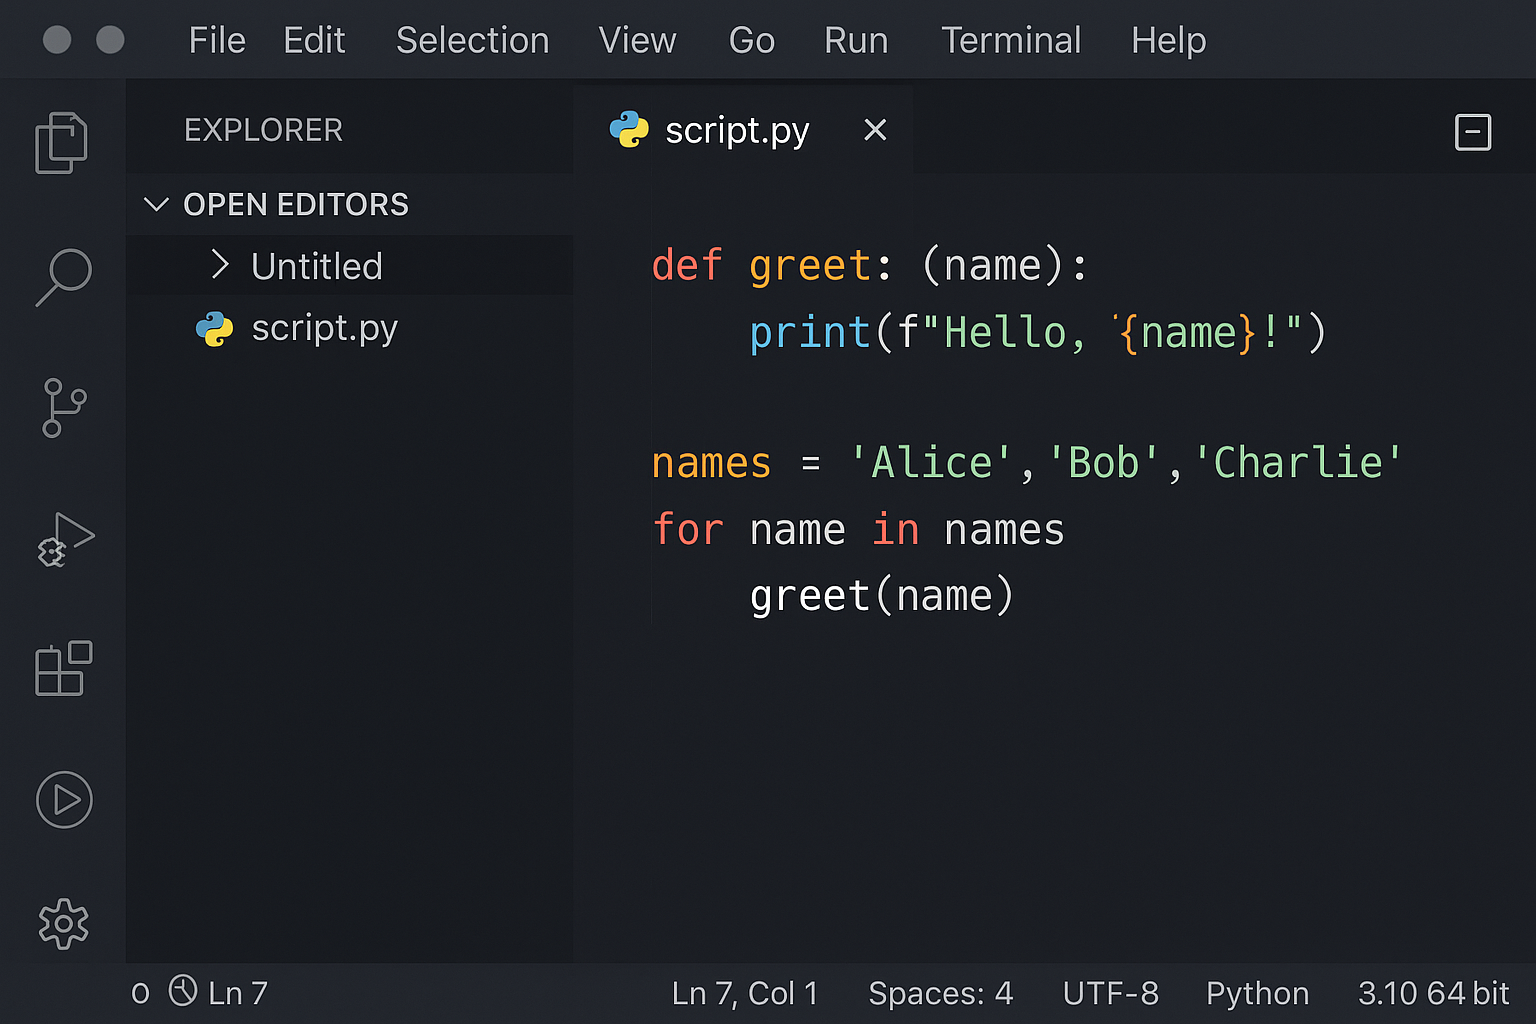Open the Python language mode selector
This screenshot has height=1024, width=1536.
point(1257,993)
